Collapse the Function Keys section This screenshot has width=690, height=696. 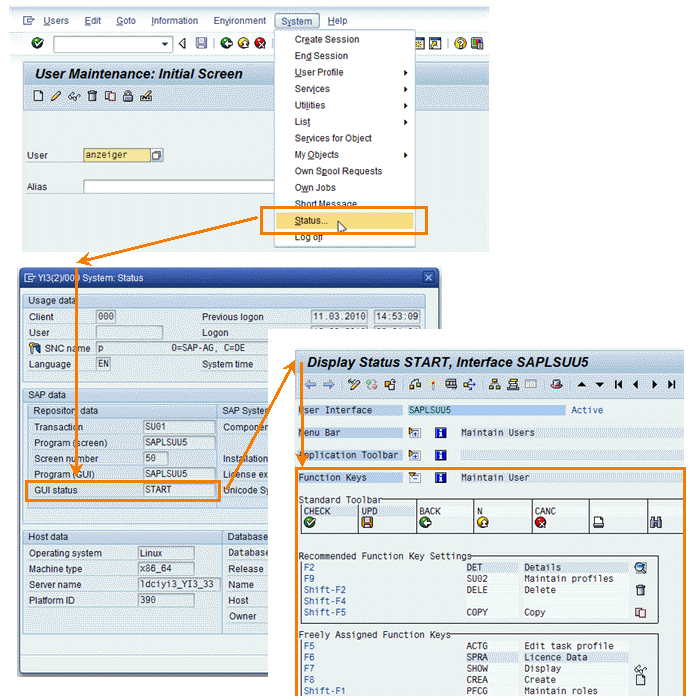pos(414,478)
